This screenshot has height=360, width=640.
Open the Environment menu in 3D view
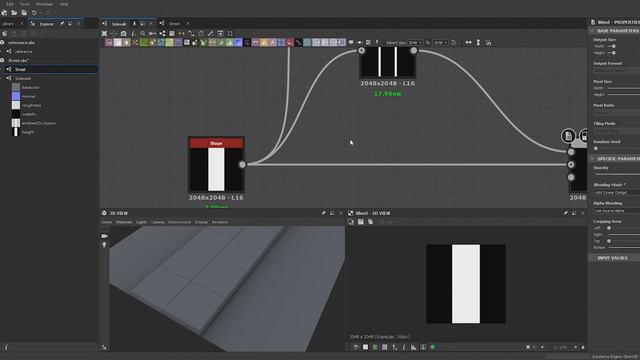[x=180, y=222]
